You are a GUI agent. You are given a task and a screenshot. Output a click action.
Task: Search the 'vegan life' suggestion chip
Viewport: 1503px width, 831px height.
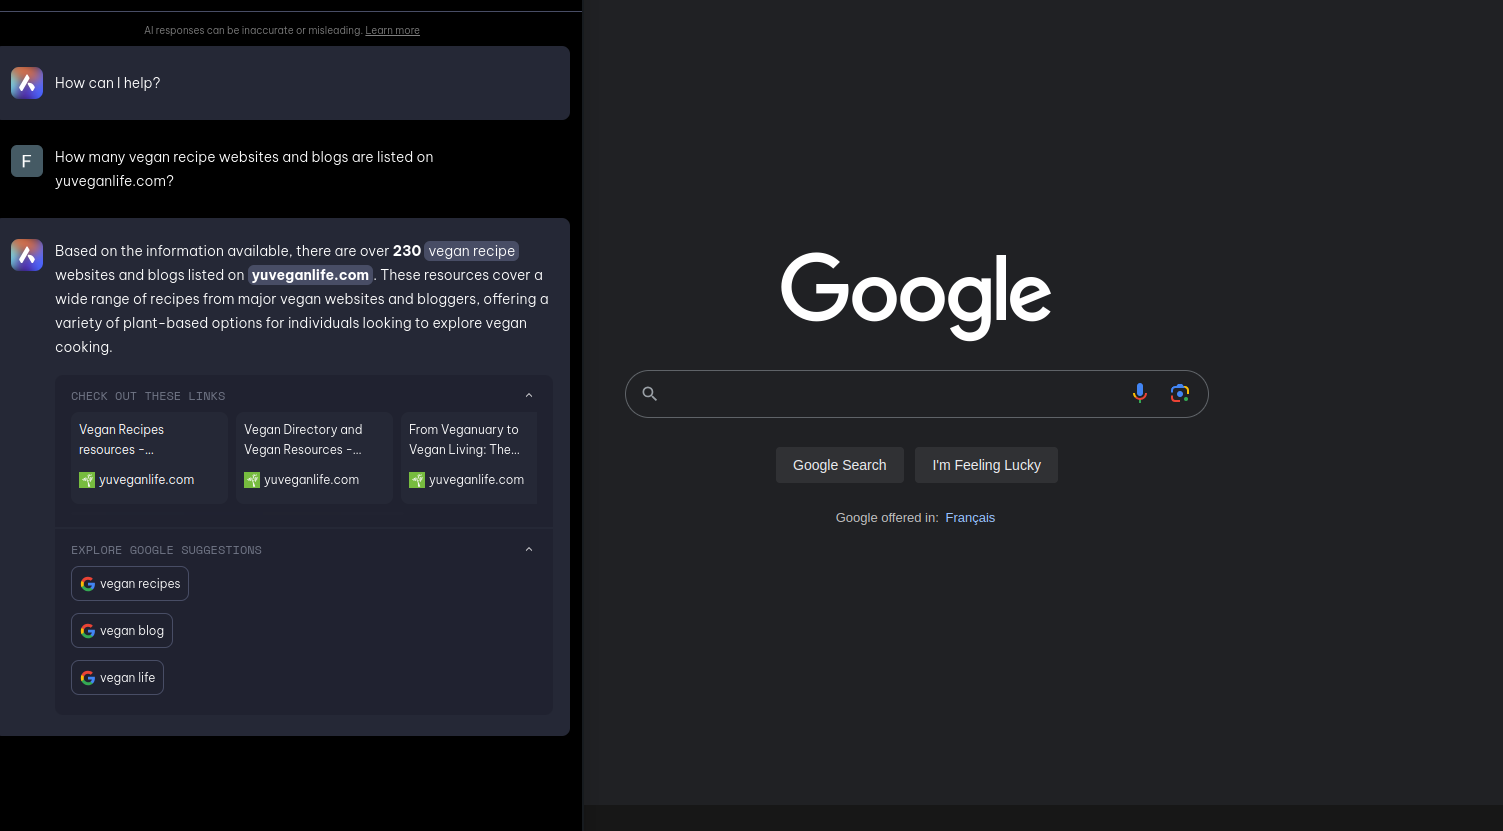pos(117,678)
